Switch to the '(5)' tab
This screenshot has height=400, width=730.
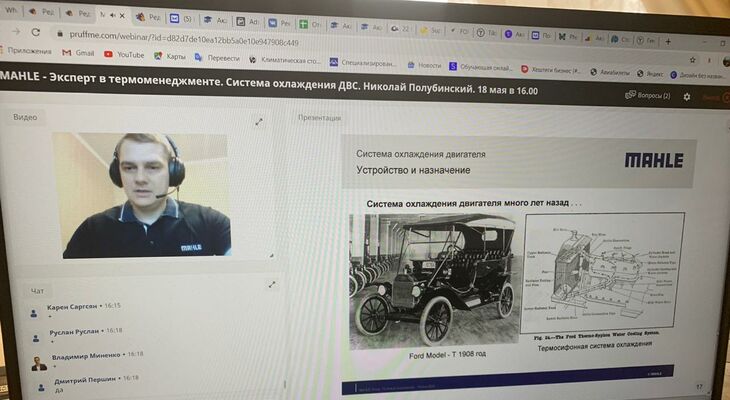[181, 19]
